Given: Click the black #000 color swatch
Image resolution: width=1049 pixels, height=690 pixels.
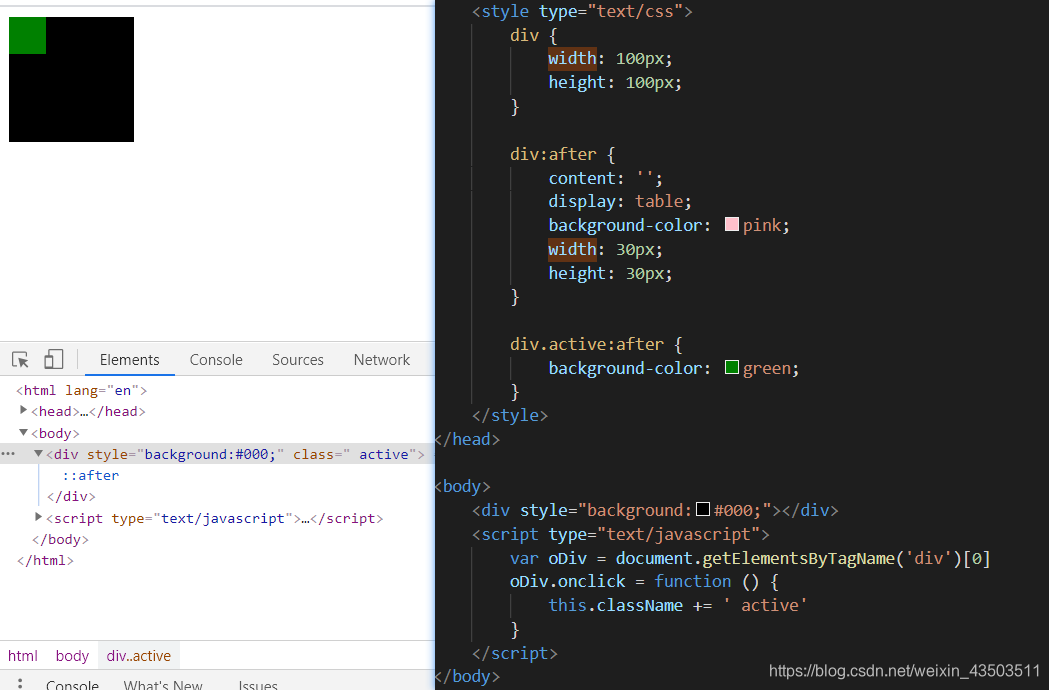Looking at the screenshot, I should pyautogui.click(x=702, y=509).
